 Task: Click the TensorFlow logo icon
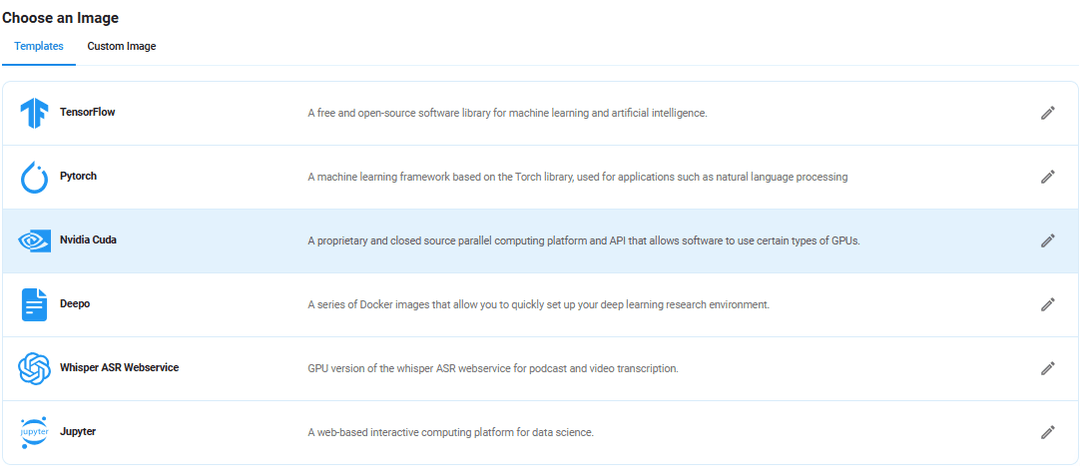(x=34, y=113)
